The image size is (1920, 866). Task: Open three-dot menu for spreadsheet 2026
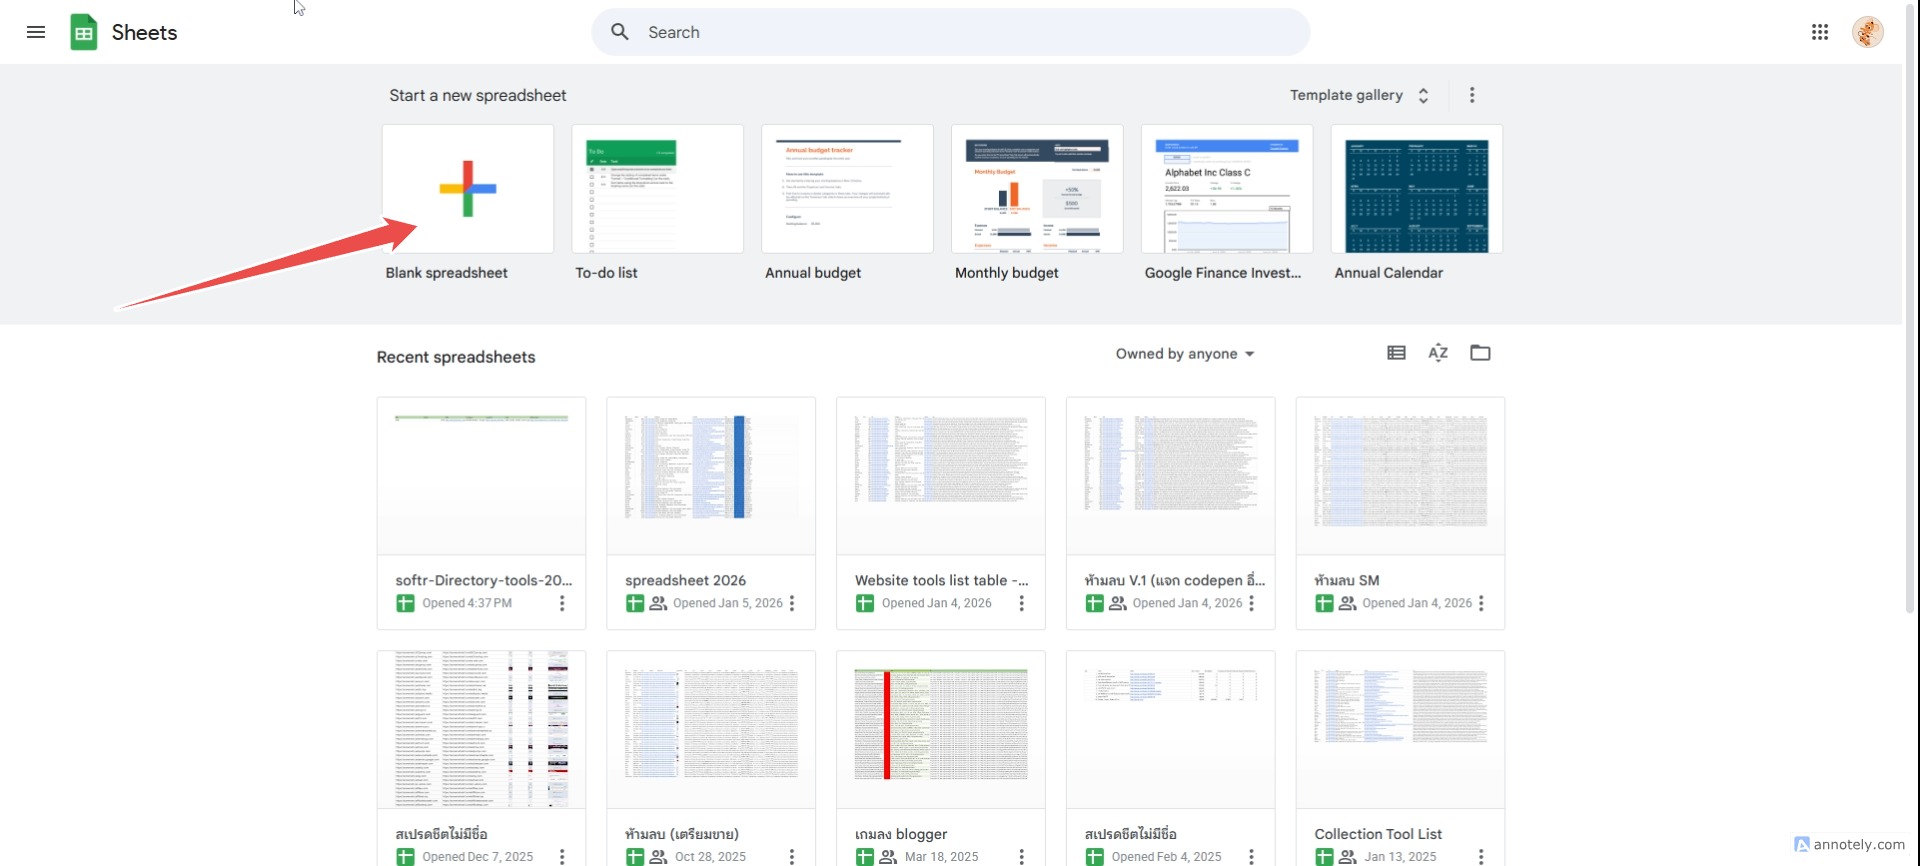click(x=792, y=603)
